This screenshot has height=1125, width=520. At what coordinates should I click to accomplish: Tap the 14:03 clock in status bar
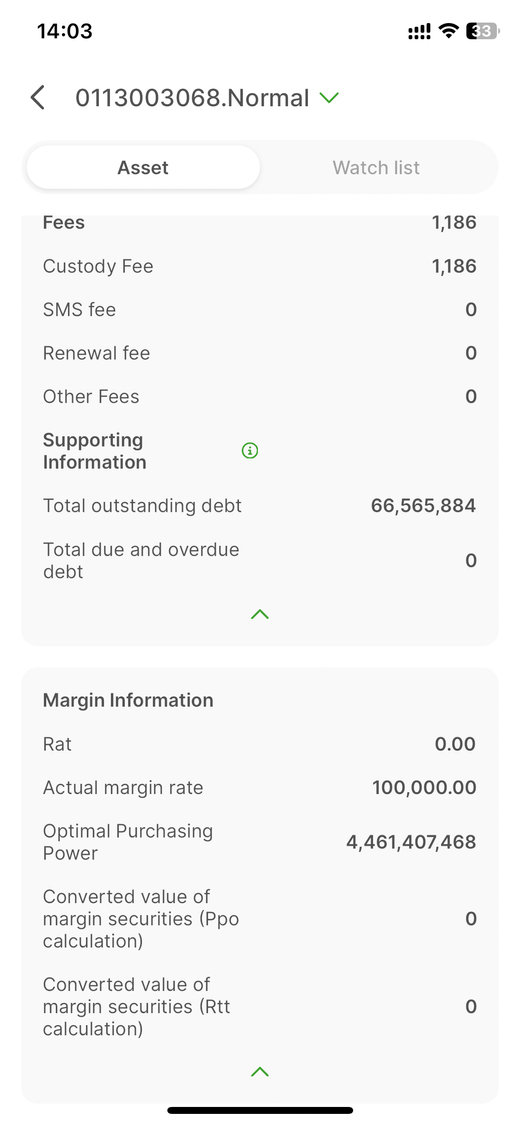point(65,31)
